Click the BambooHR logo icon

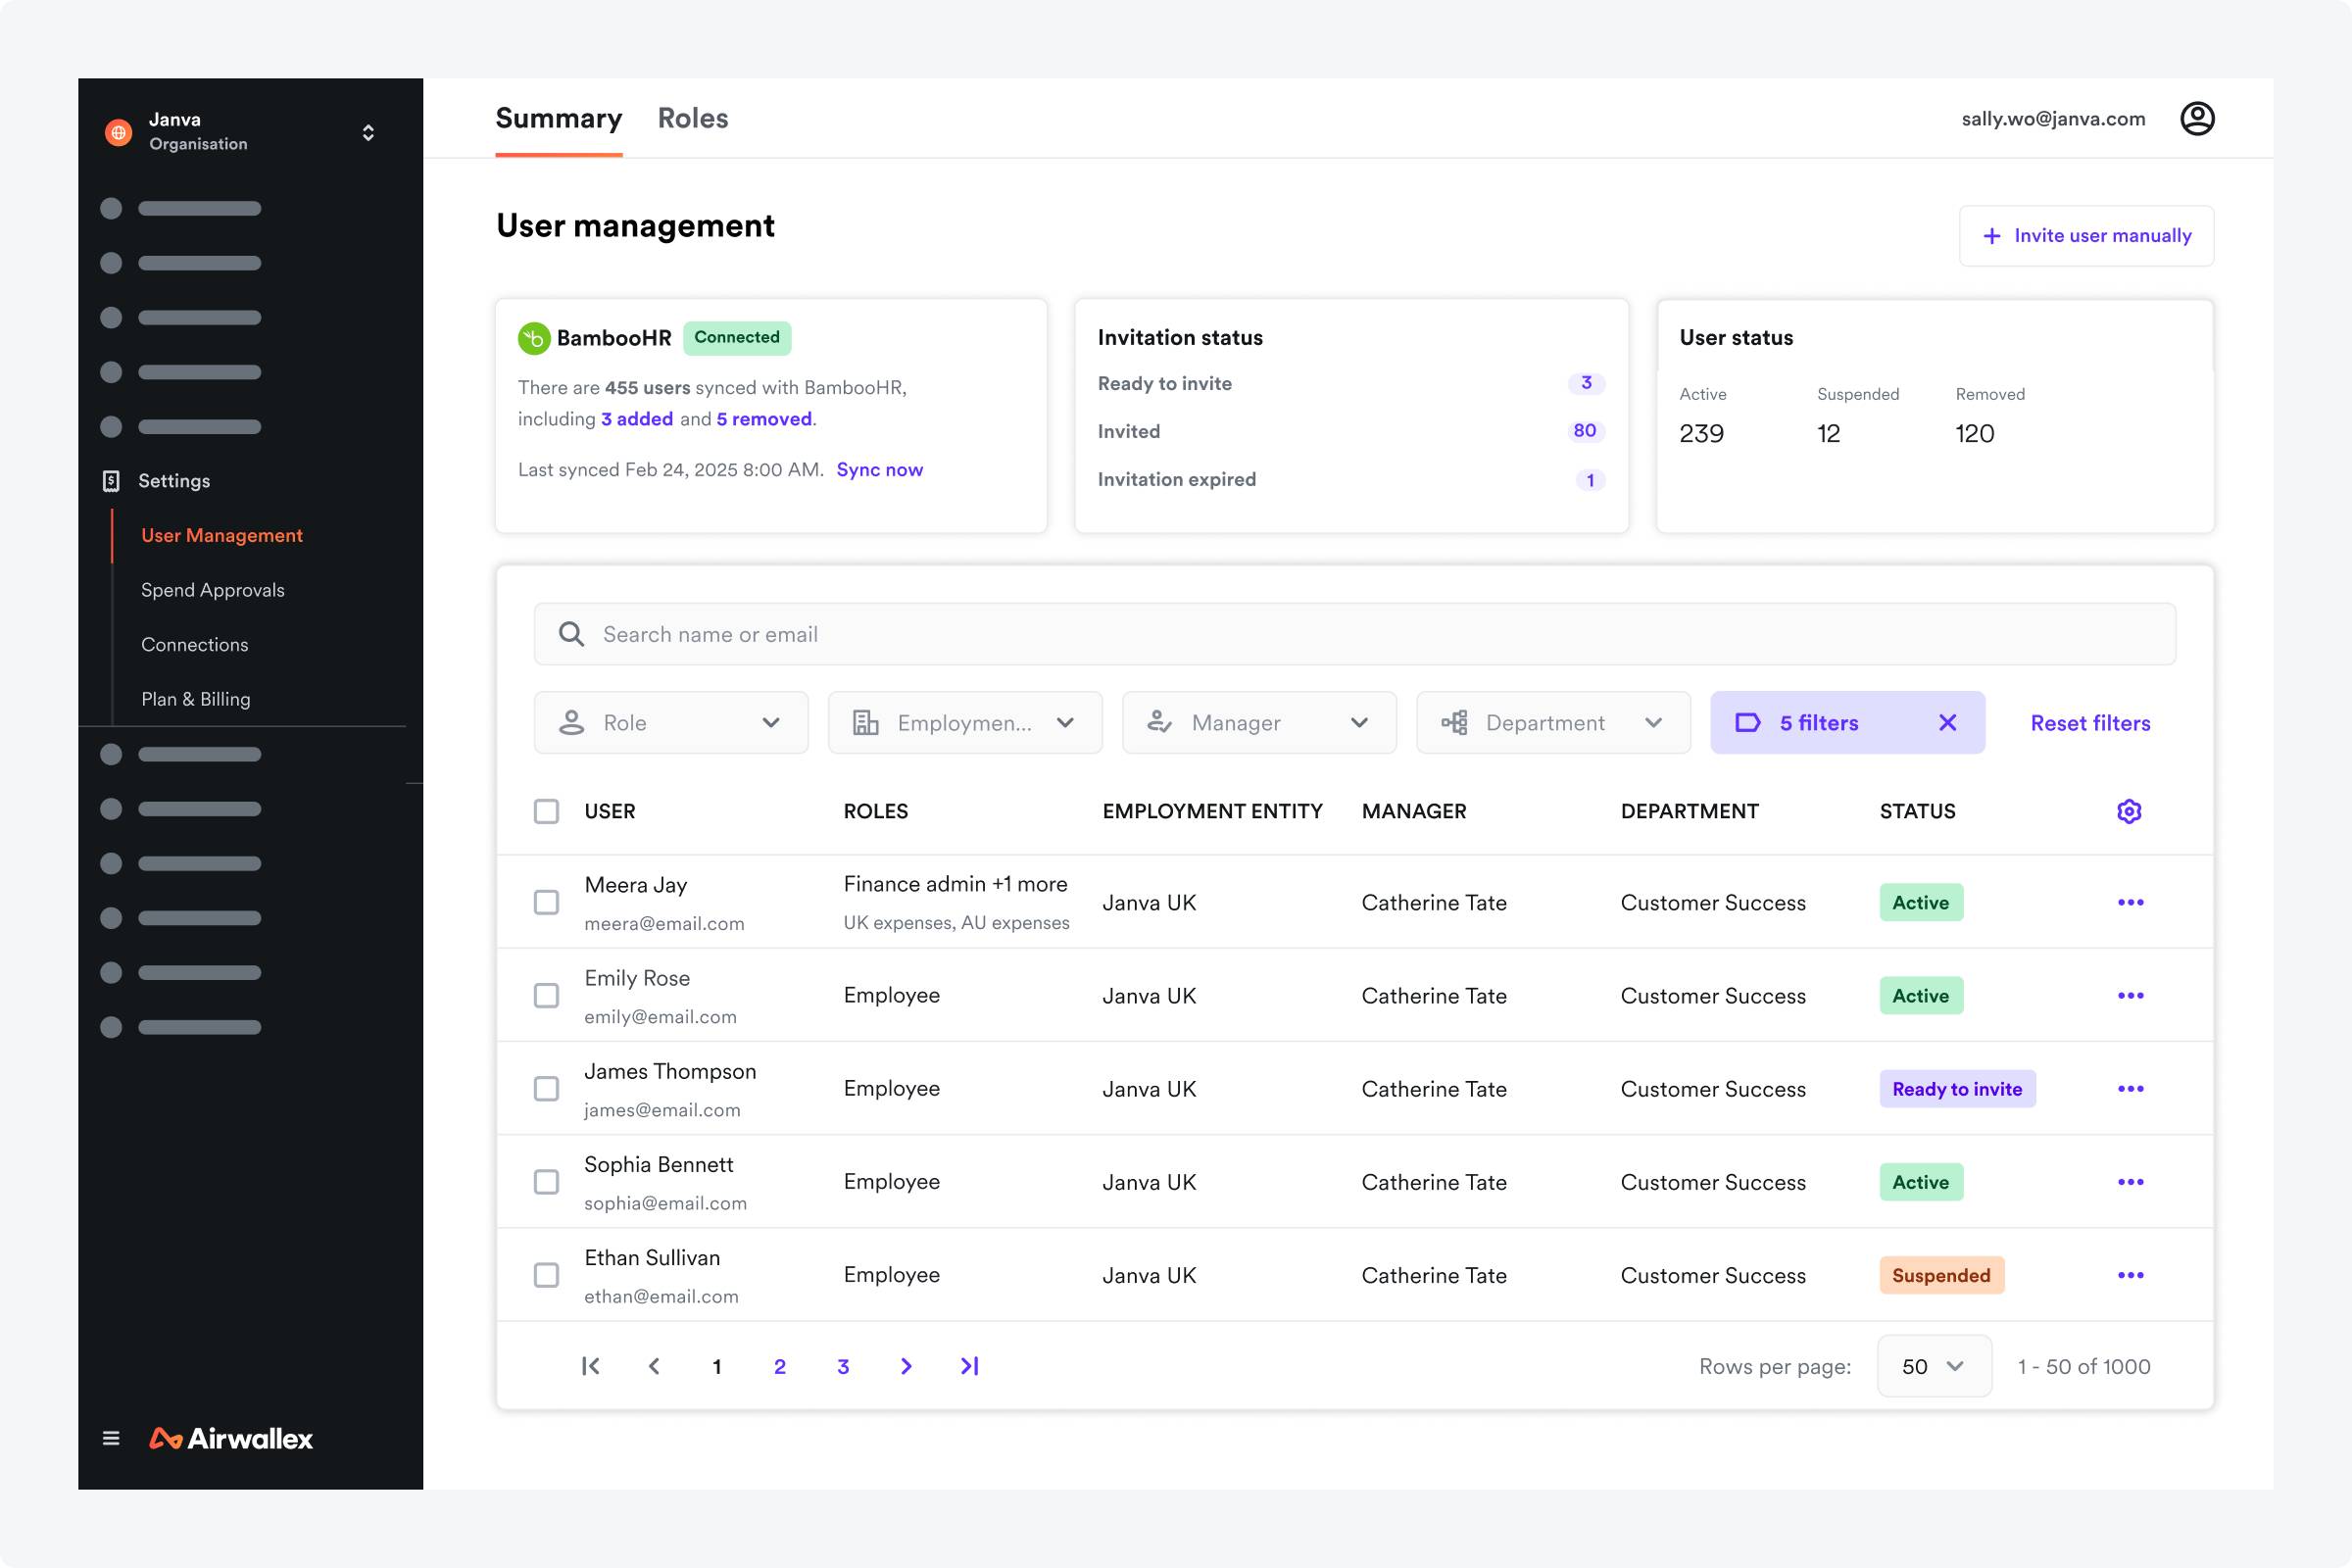tap(533, 337)
